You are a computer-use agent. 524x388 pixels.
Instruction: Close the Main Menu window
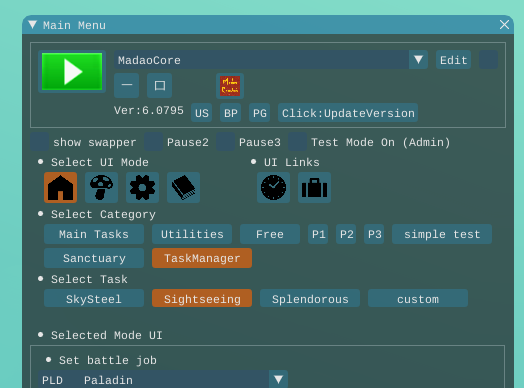pos(504,25)
